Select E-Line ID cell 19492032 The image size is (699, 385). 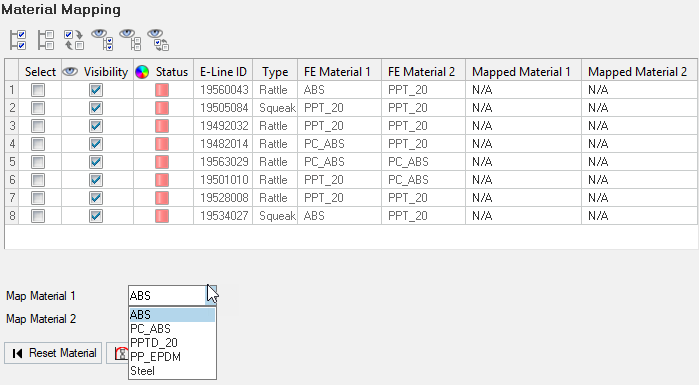223,126
